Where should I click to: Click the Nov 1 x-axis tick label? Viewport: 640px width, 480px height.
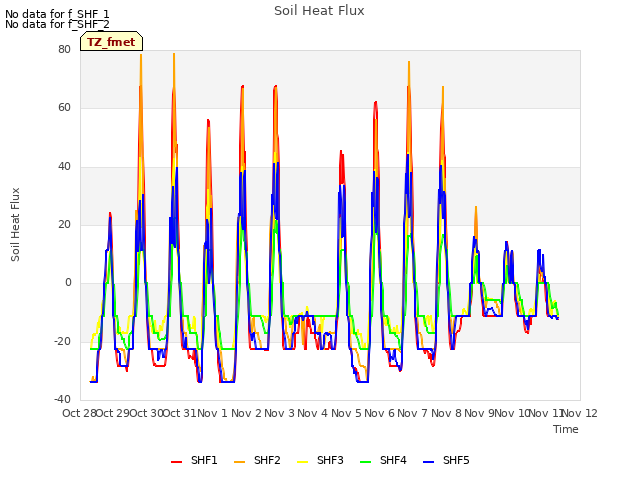212,413
